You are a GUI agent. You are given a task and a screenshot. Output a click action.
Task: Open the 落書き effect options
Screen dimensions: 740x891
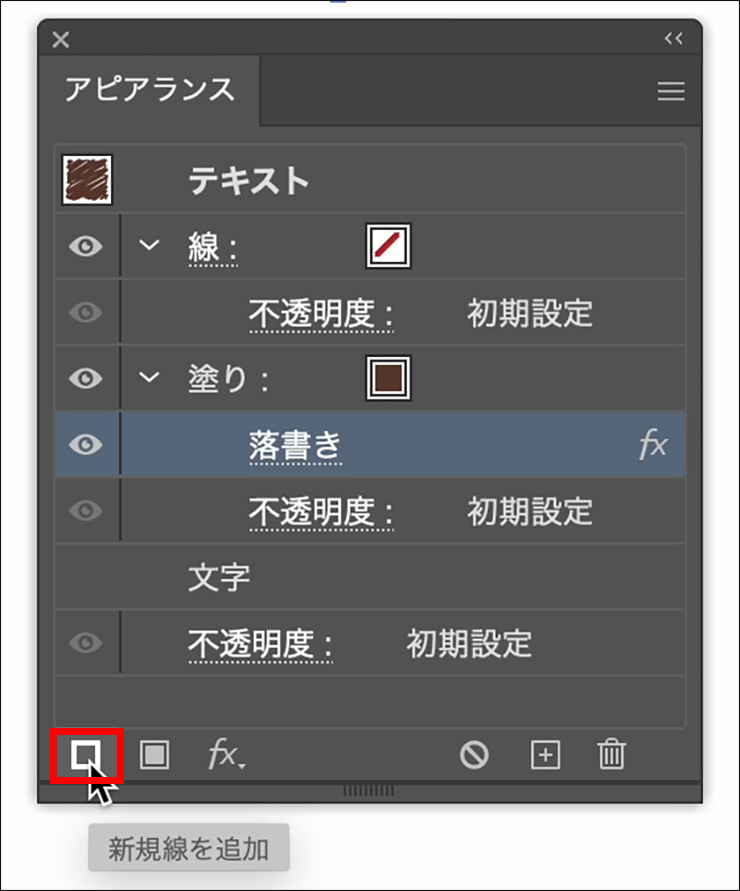294,446
